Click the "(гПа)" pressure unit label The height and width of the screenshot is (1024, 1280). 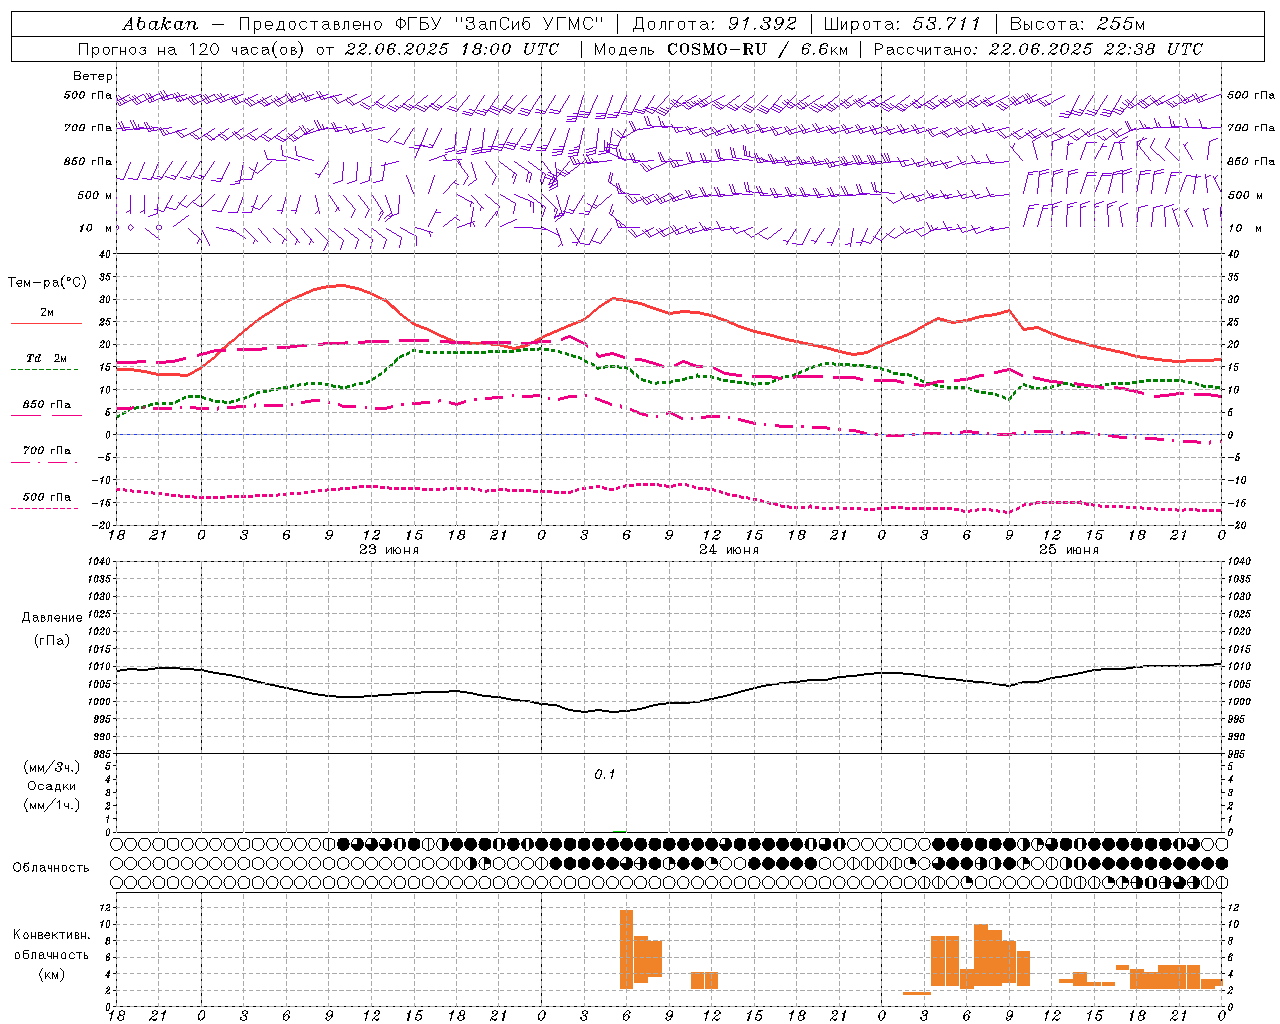(52, 641)
